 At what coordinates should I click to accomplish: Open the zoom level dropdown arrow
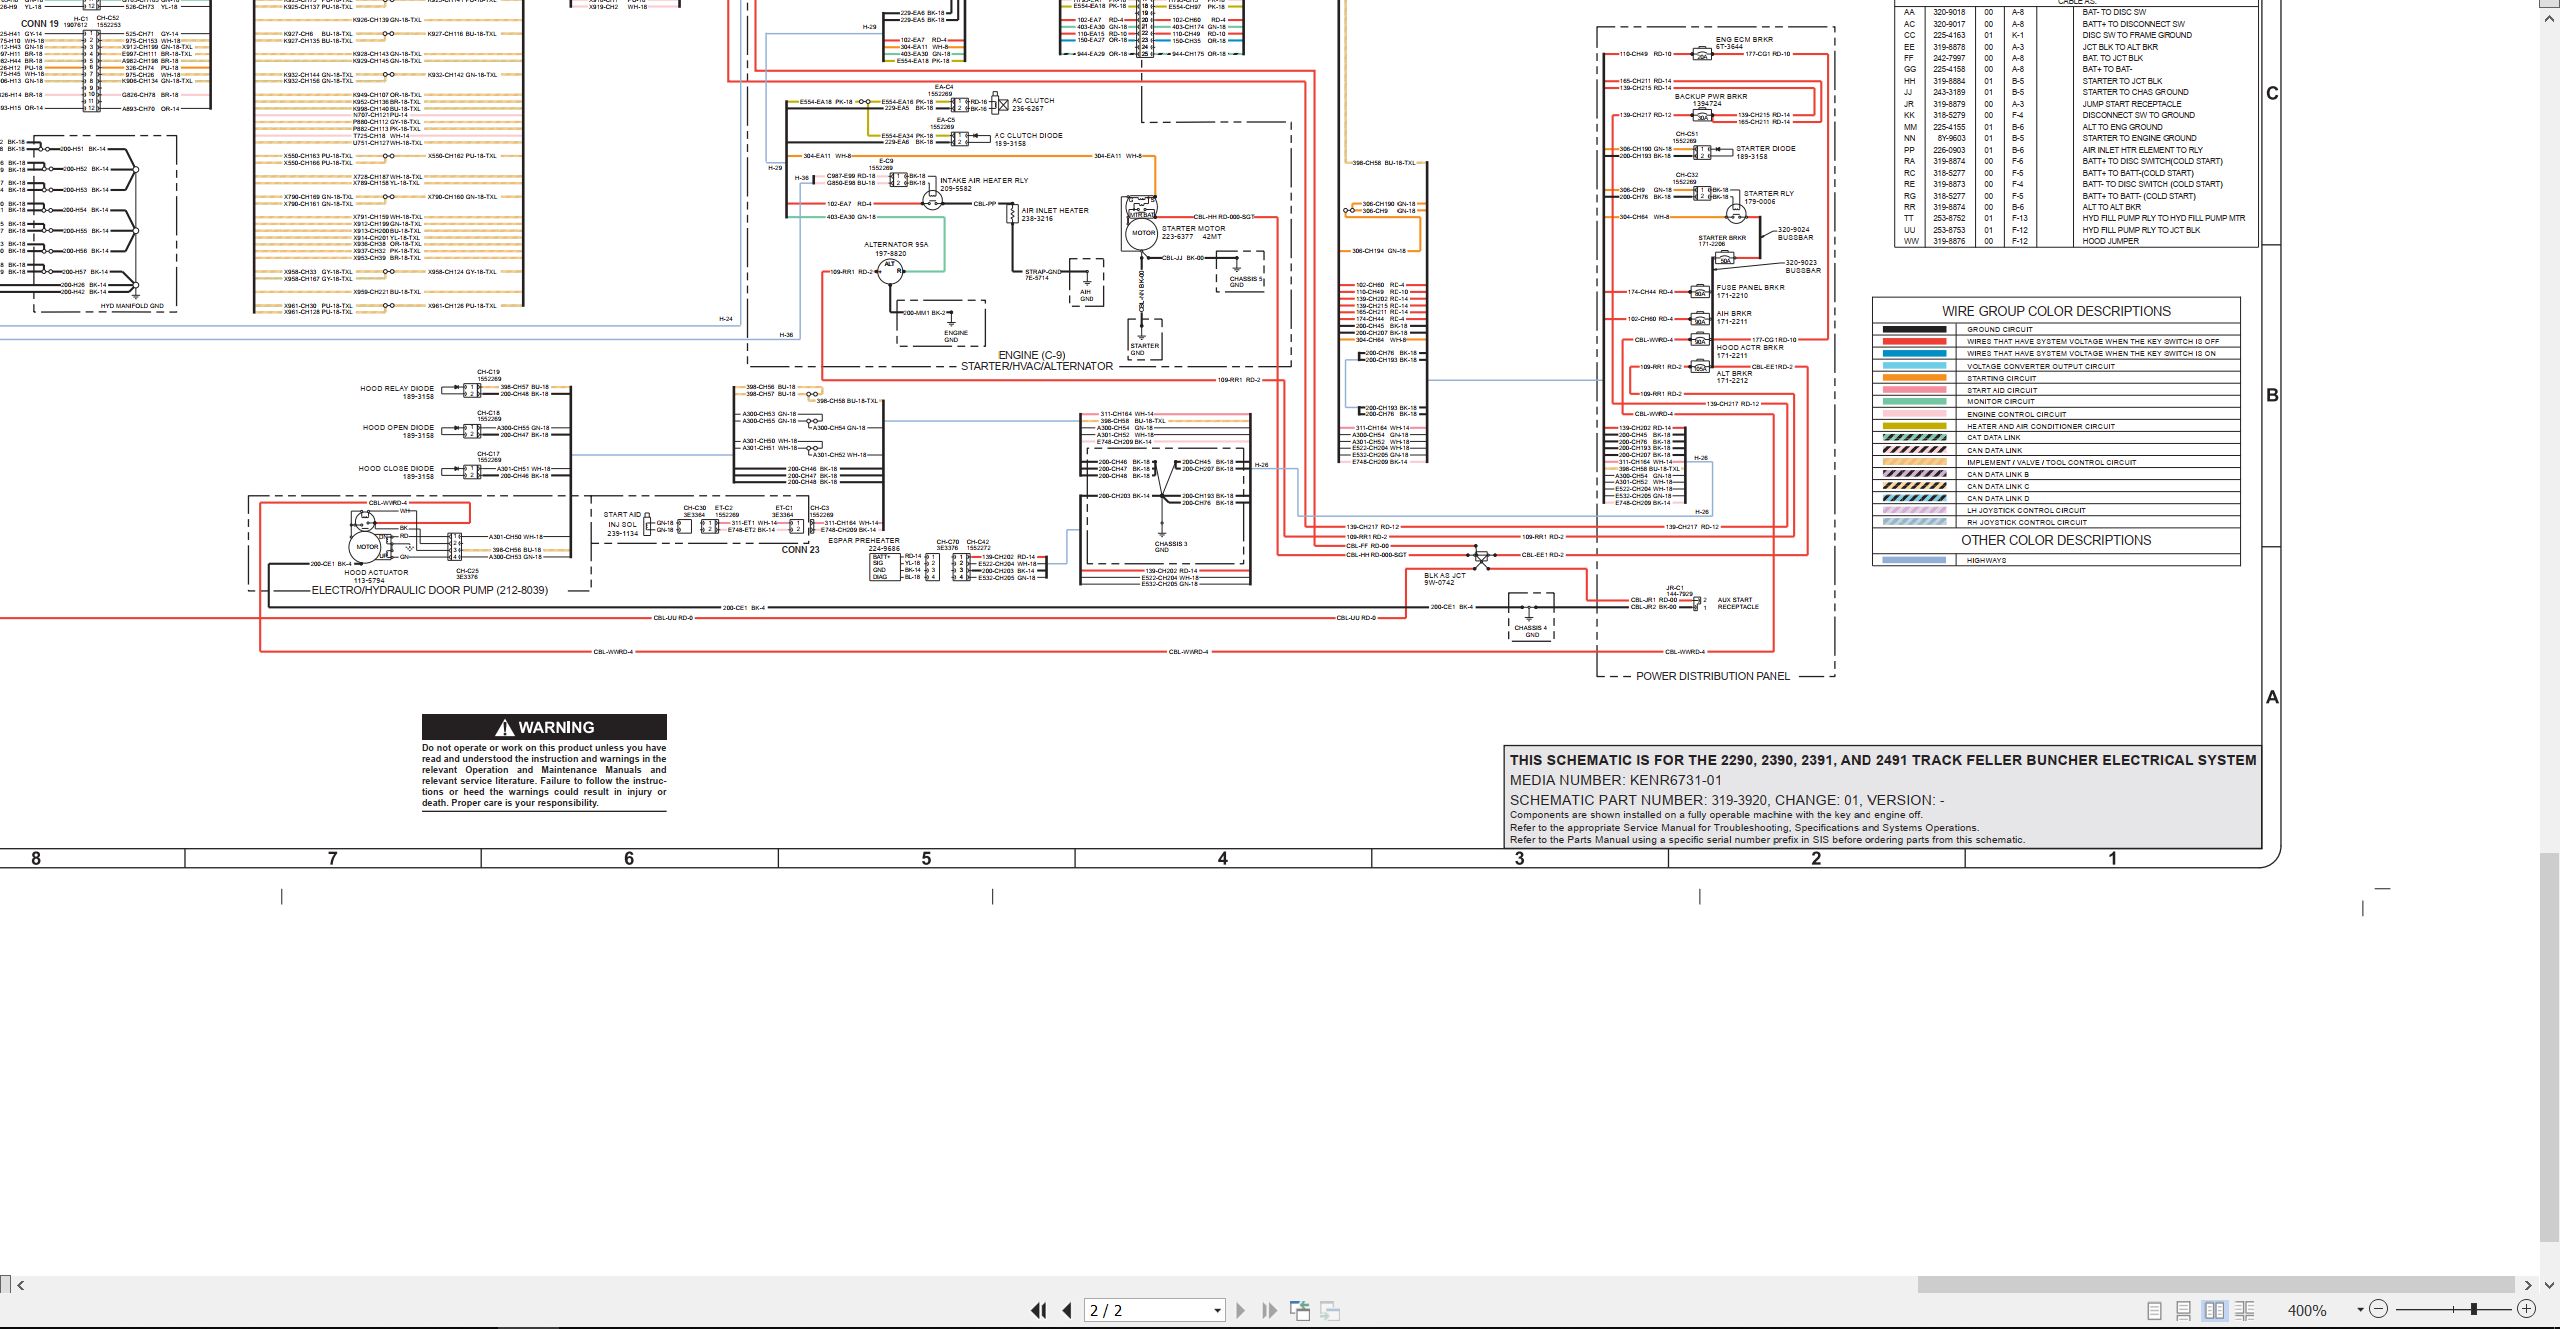pos(2360,1310)
